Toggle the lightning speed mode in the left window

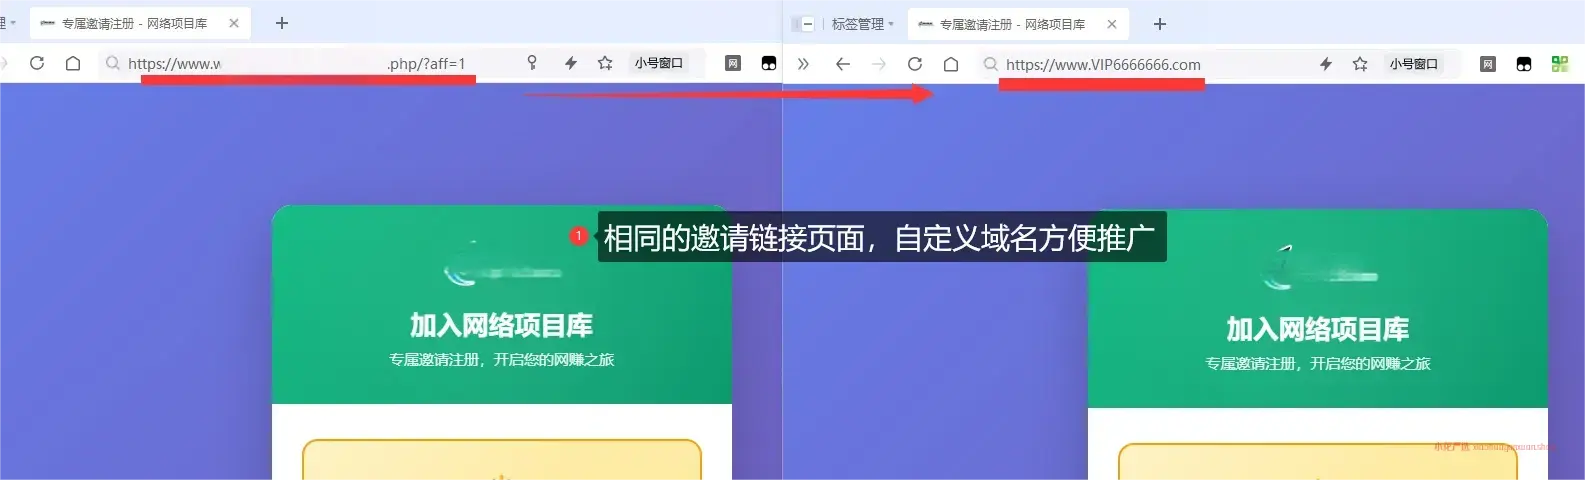pos(571,63)
